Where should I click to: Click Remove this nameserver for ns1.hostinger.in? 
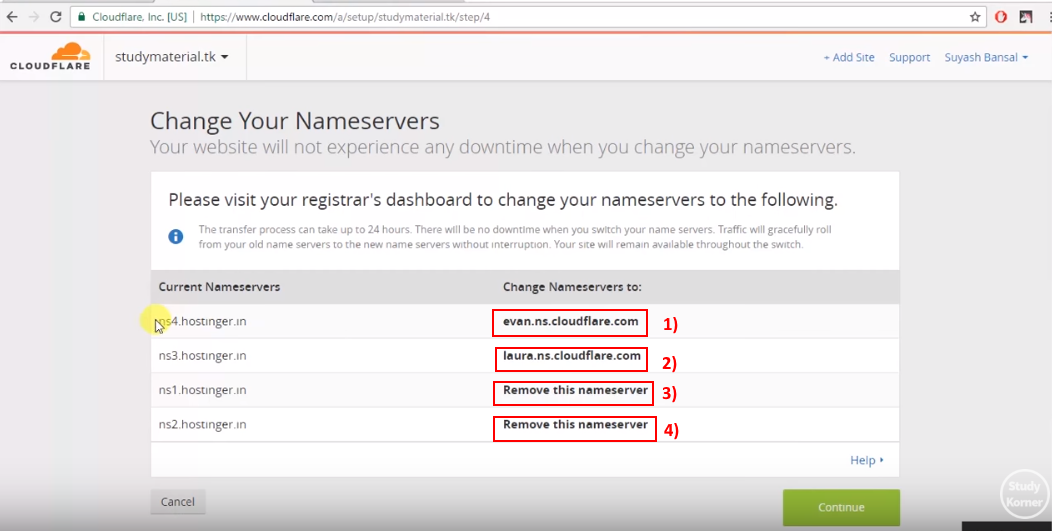click(575, 390)
